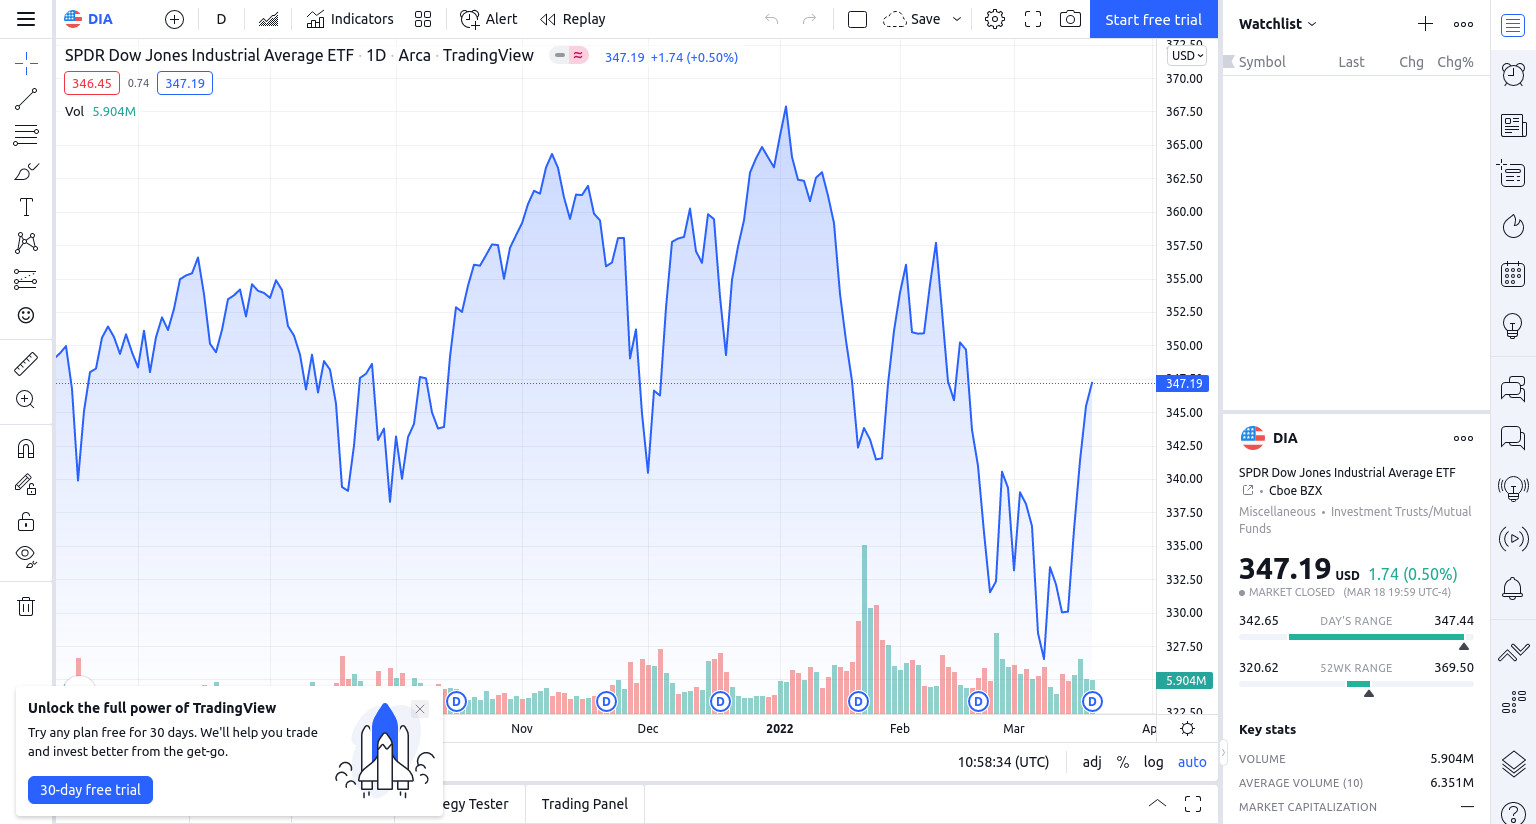Viewport: 1536px width, 824px height.
Task: Open the hamburger main menu
Action: point(26,19)
